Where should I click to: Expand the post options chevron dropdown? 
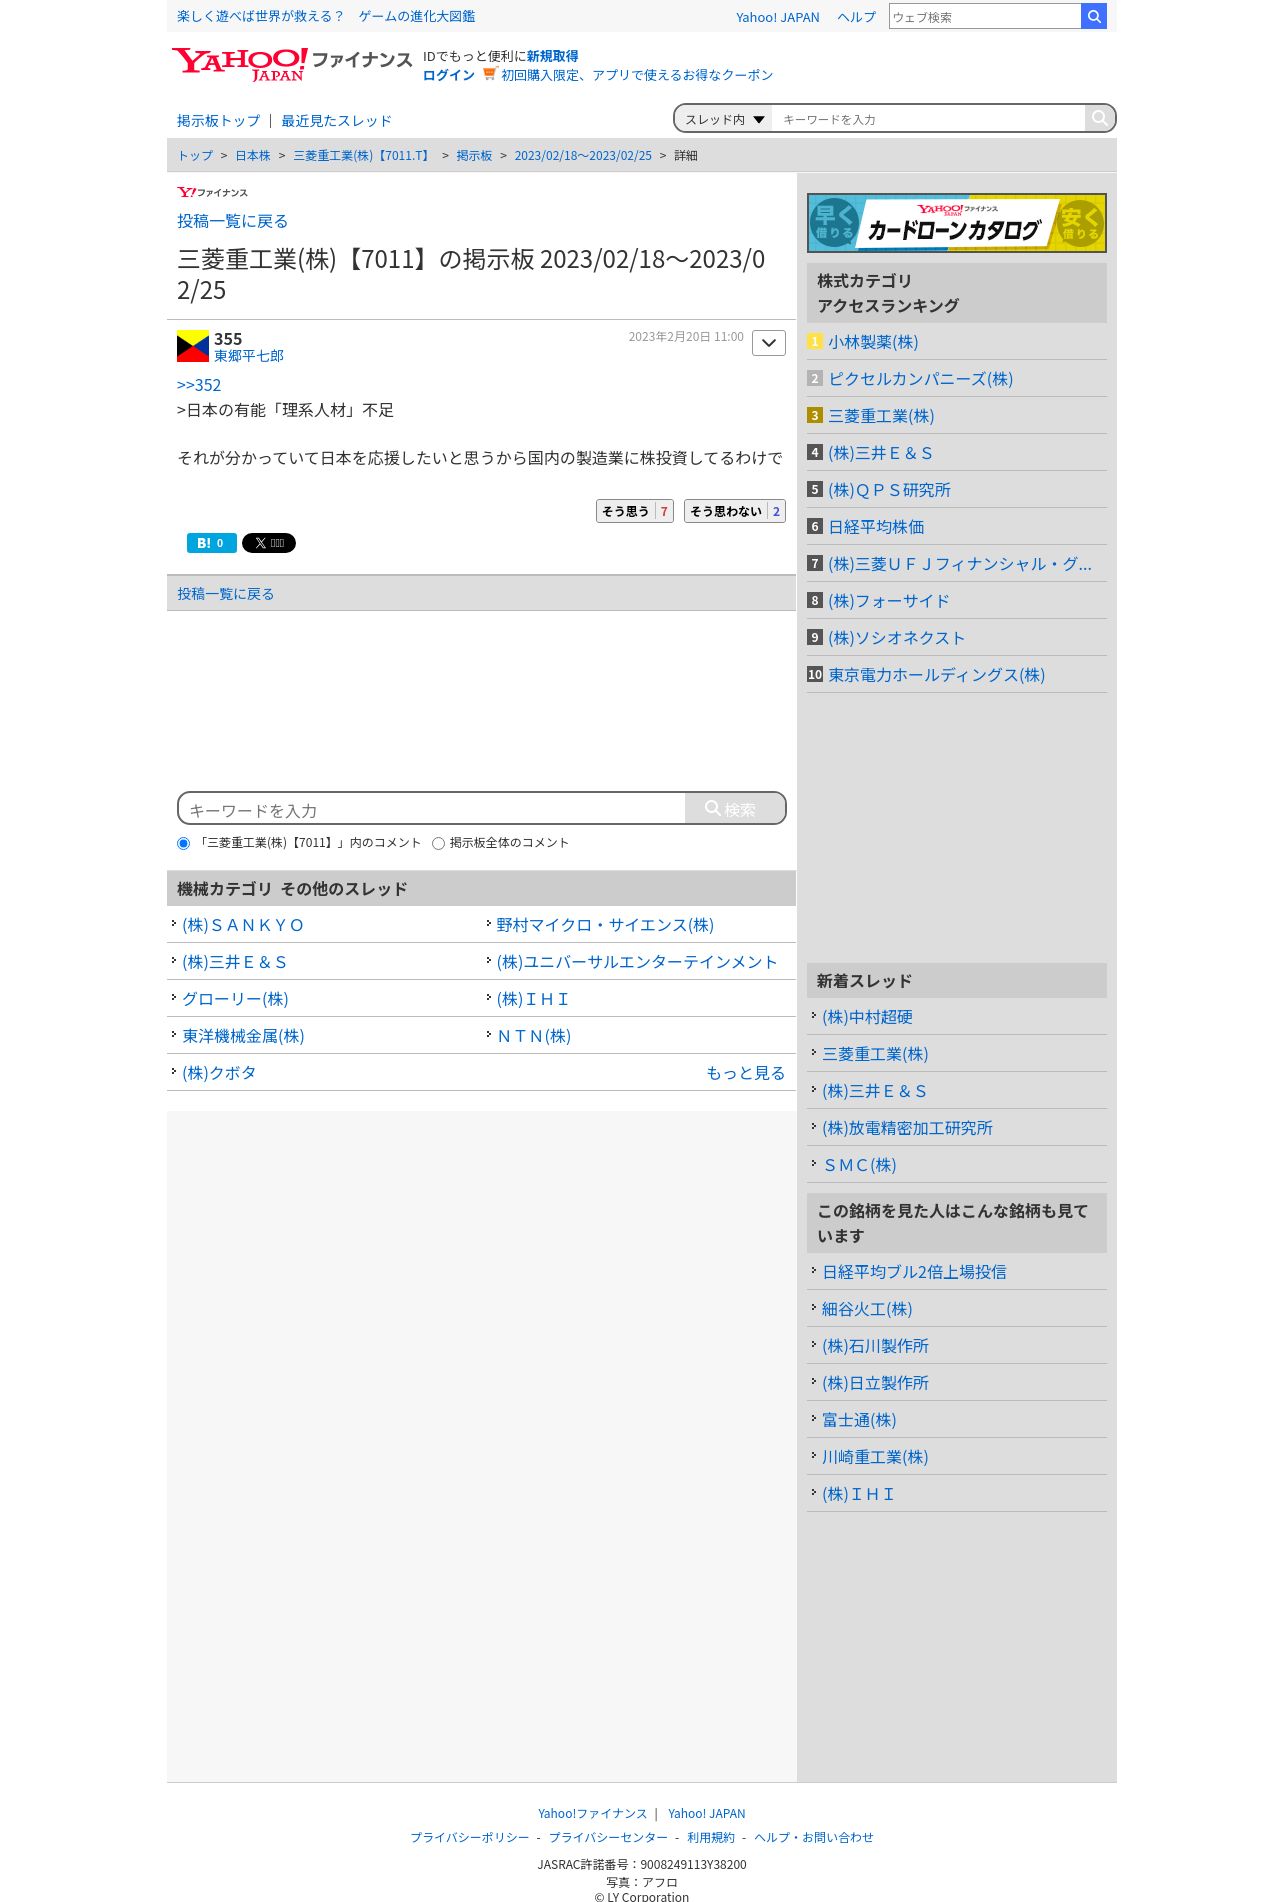click(x=769, y=343)
